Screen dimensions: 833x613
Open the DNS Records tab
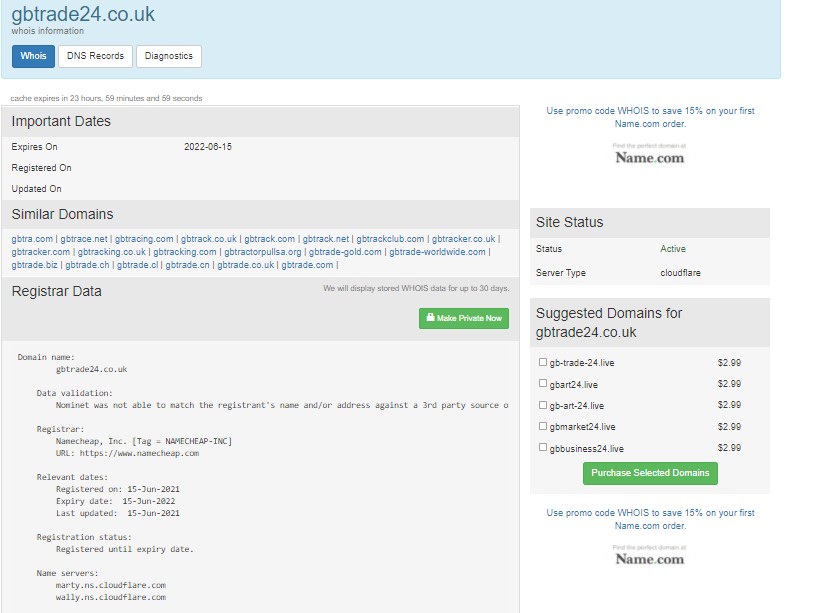coord(95,56)
